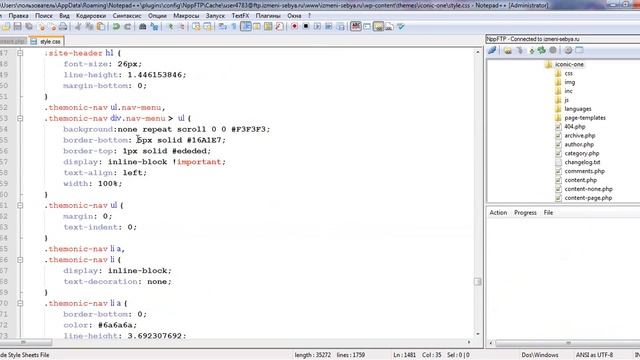Collapse fold at .themonic-nav ul block
Viewport: 640px width, 360px height.
pos(20,205)
